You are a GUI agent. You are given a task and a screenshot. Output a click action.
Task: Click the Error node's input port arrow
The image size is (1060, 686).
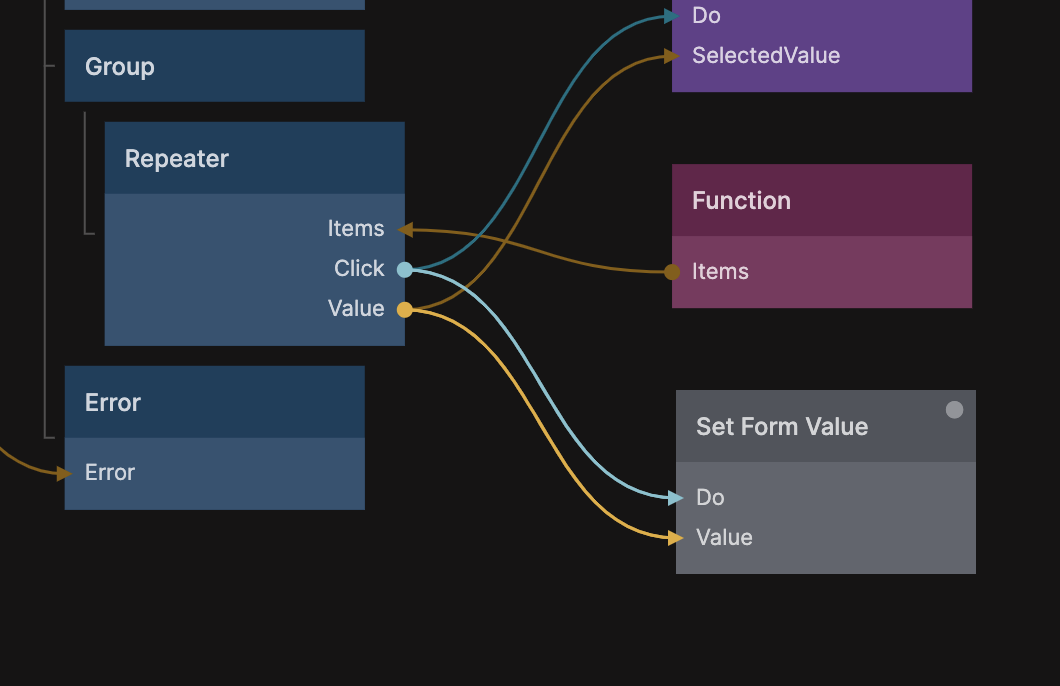coord(65,473)
